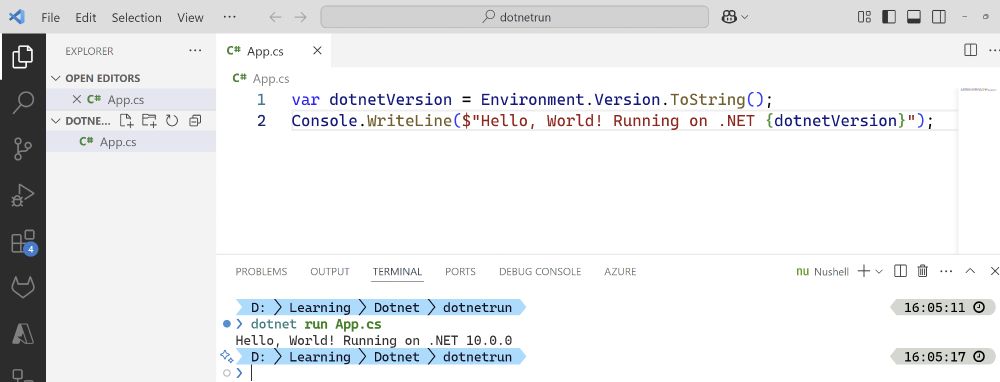Click code line 1 dotnetVersion declaration
The image size is (1000, 382).
(x=532, y=99)
